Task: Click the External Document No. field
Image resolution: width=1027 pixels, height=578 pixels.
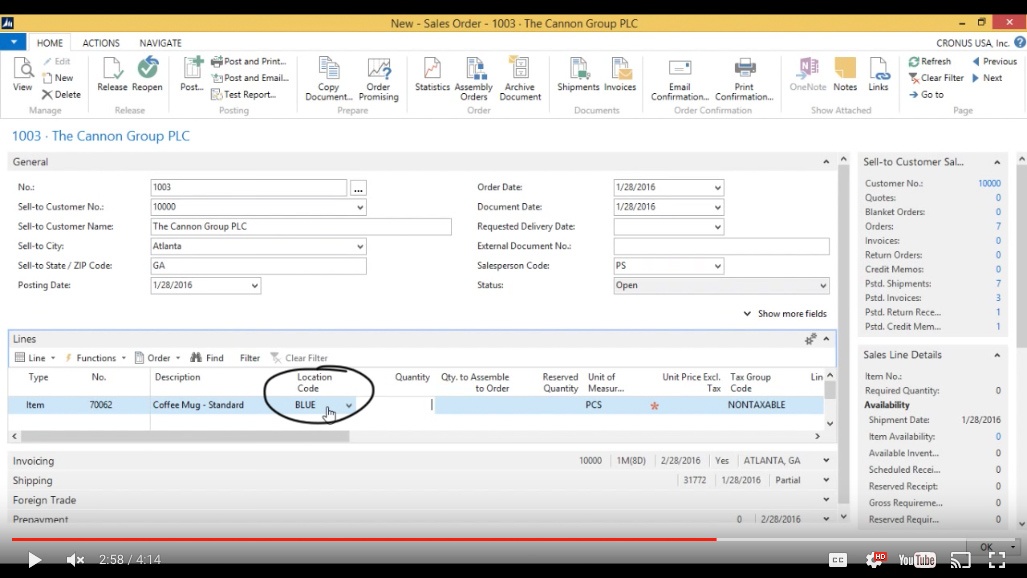Action: pos(721,246)
